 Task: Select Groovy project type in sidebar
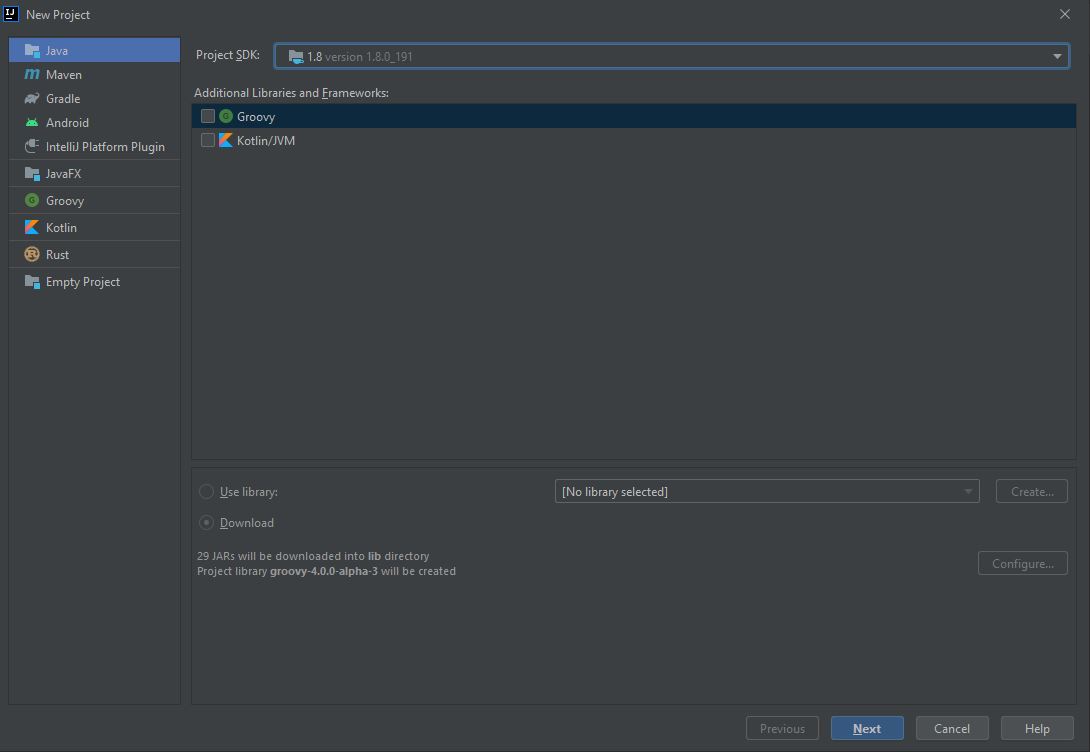point(95,200)
